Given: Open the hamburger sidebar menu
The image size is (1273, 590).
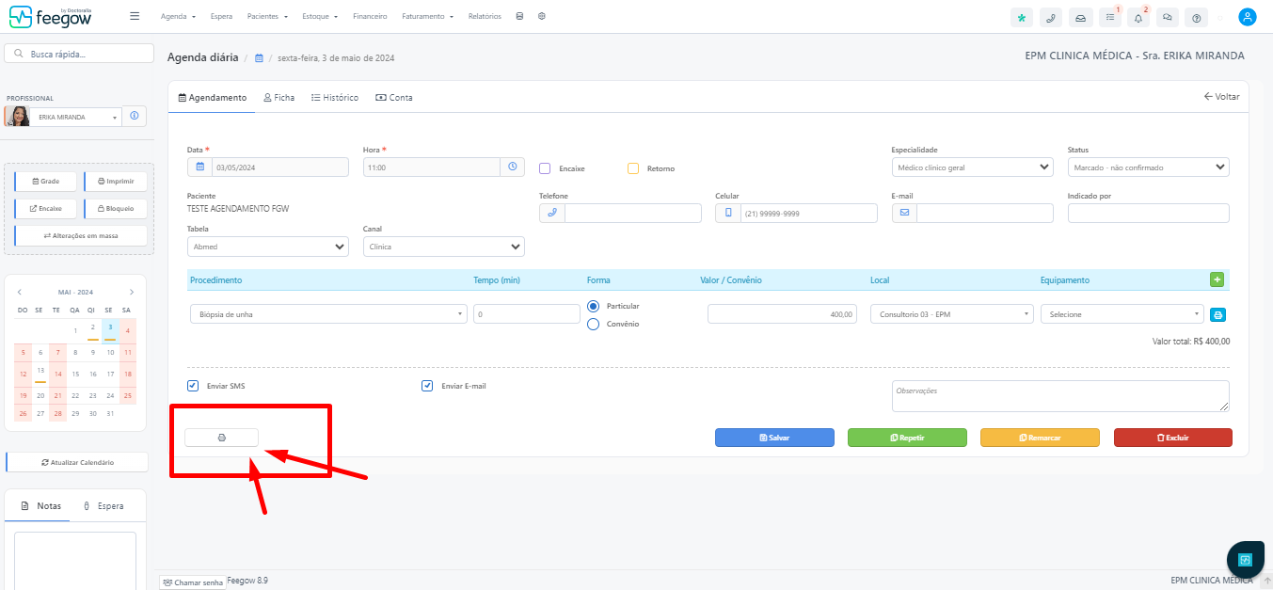Looking at the screenshot, I should (x=134, y=16).
